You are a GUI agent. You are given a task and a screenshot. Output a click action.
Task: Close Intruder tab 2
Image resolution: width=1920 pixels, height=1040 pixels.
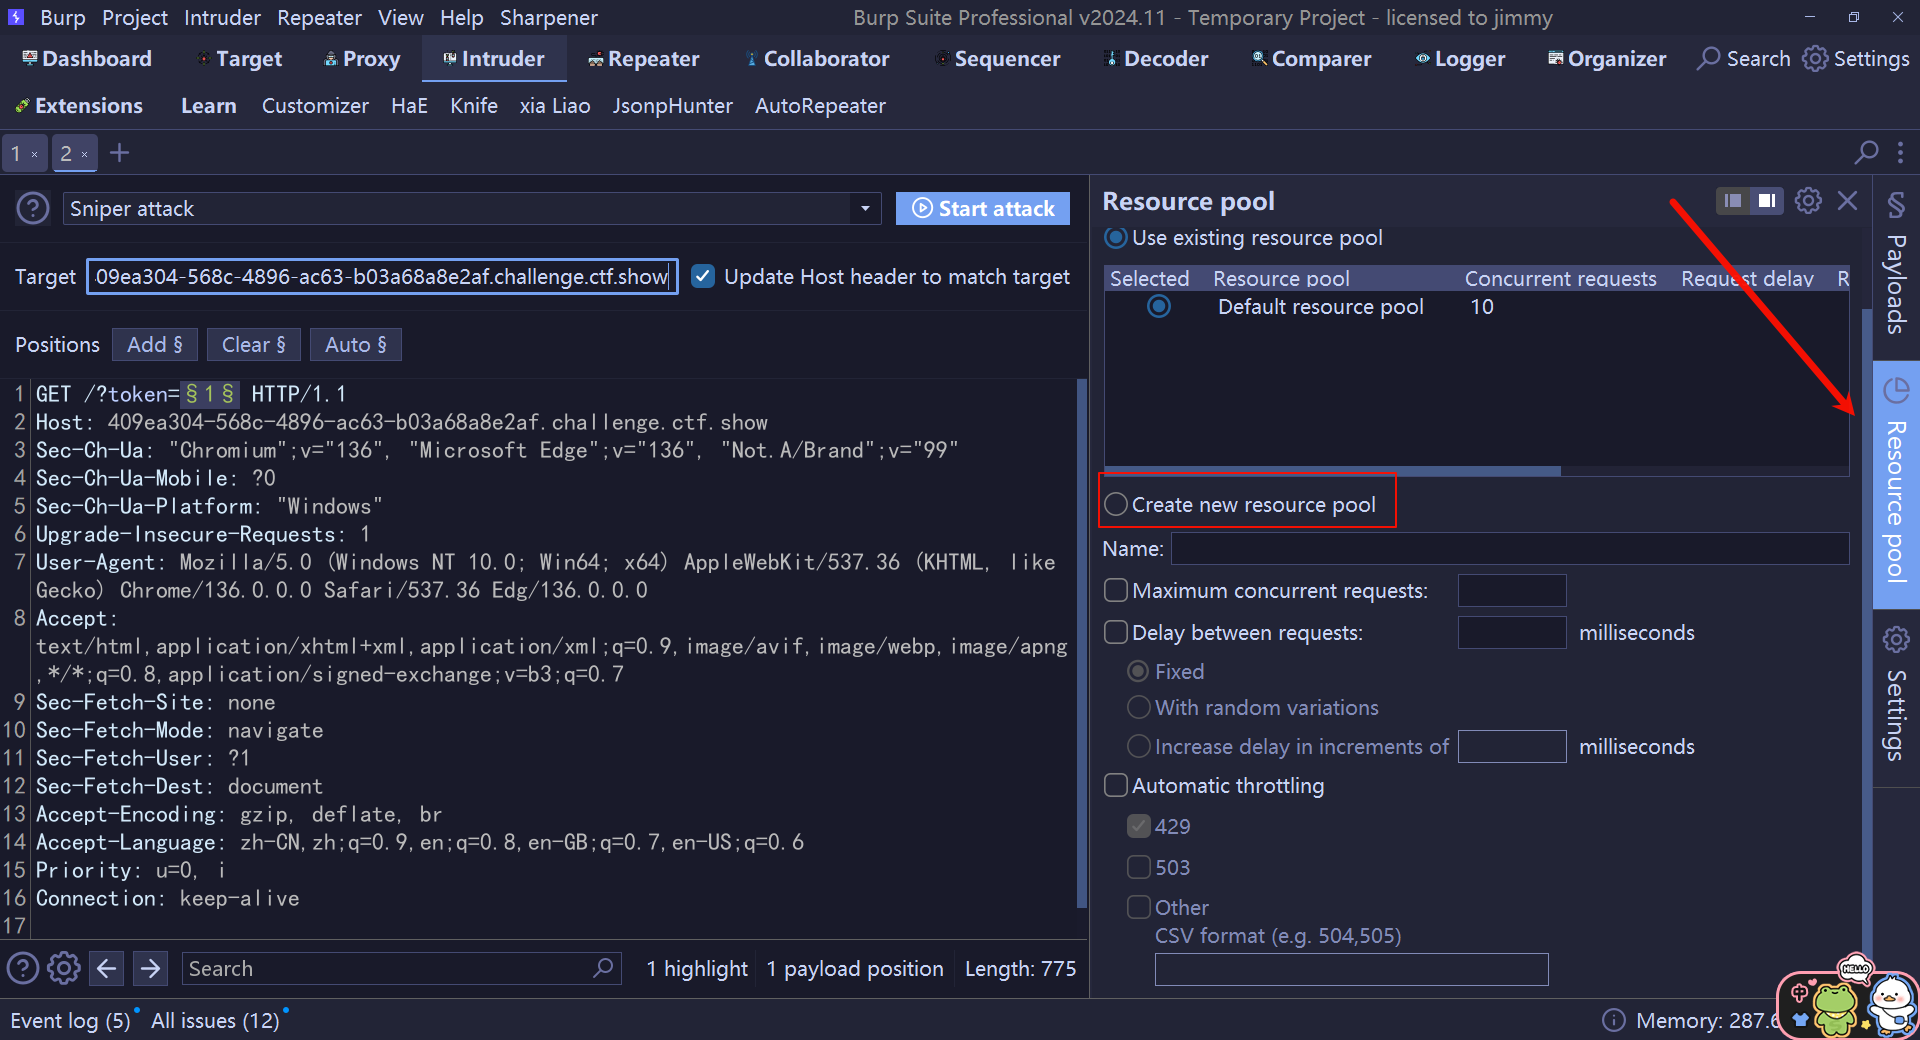coord(84,154)
